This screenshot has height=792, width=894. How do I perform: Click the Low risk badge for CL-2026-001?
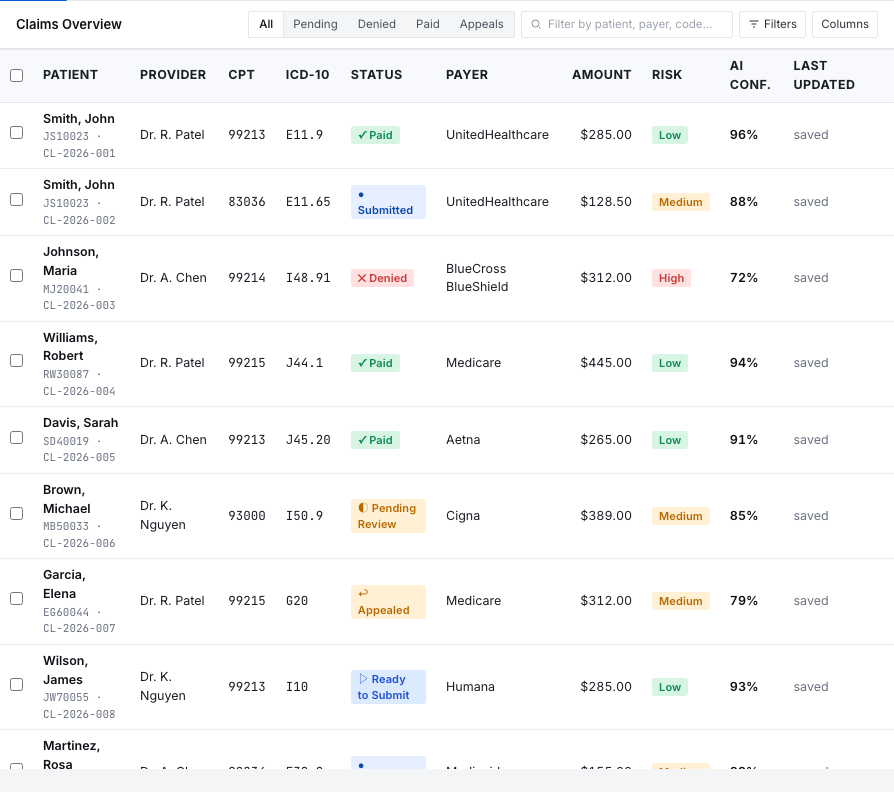[x=670, y=135]
